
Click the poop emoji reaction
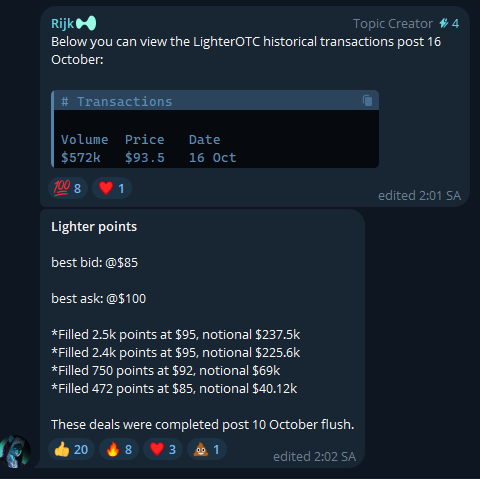click(207, 449)
